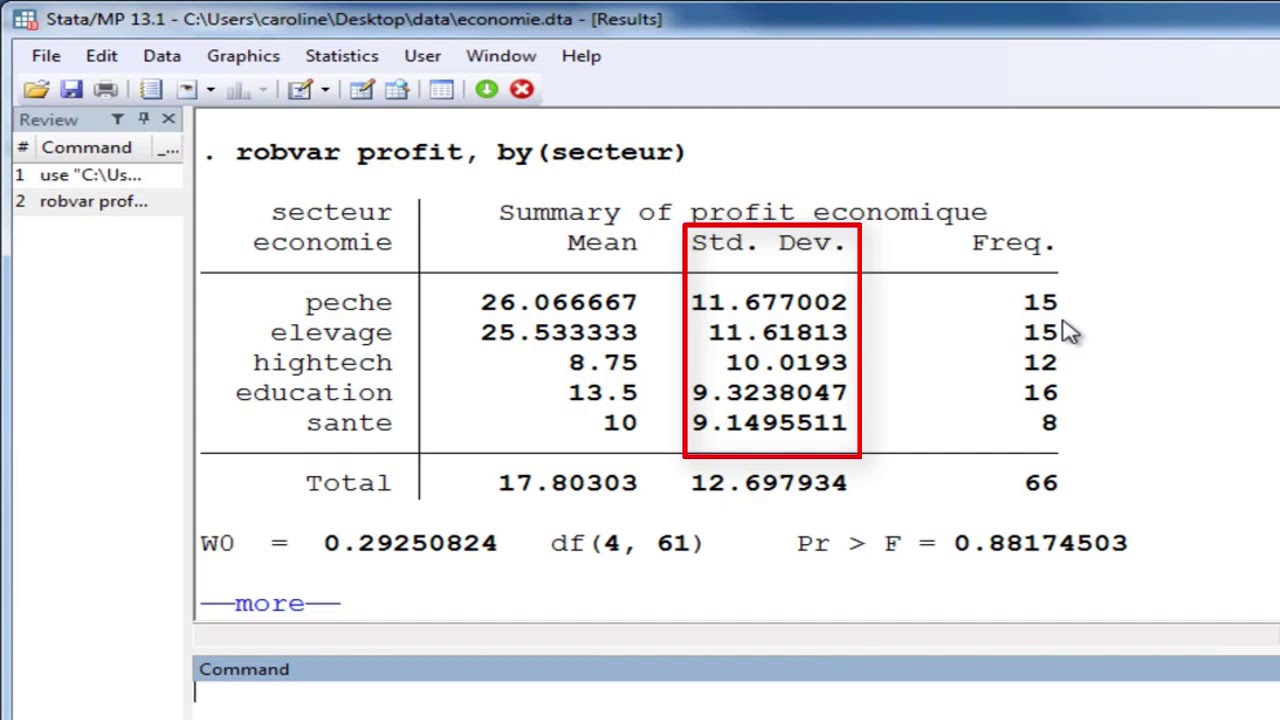Click the Print results icon
The height and width of the screenshot is (720, 1280).
[105, 89]
